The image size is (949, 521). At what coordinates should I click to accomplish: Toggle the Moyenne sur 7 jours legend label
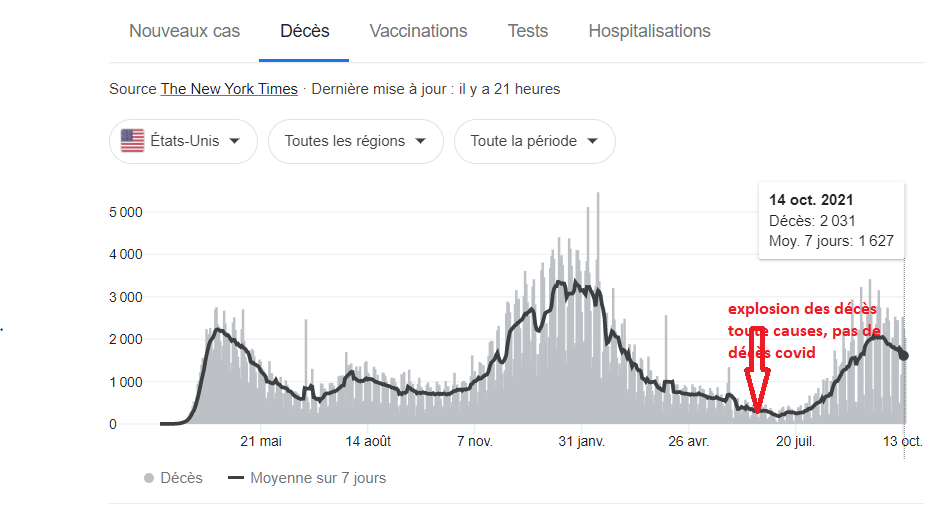[318, 478]
